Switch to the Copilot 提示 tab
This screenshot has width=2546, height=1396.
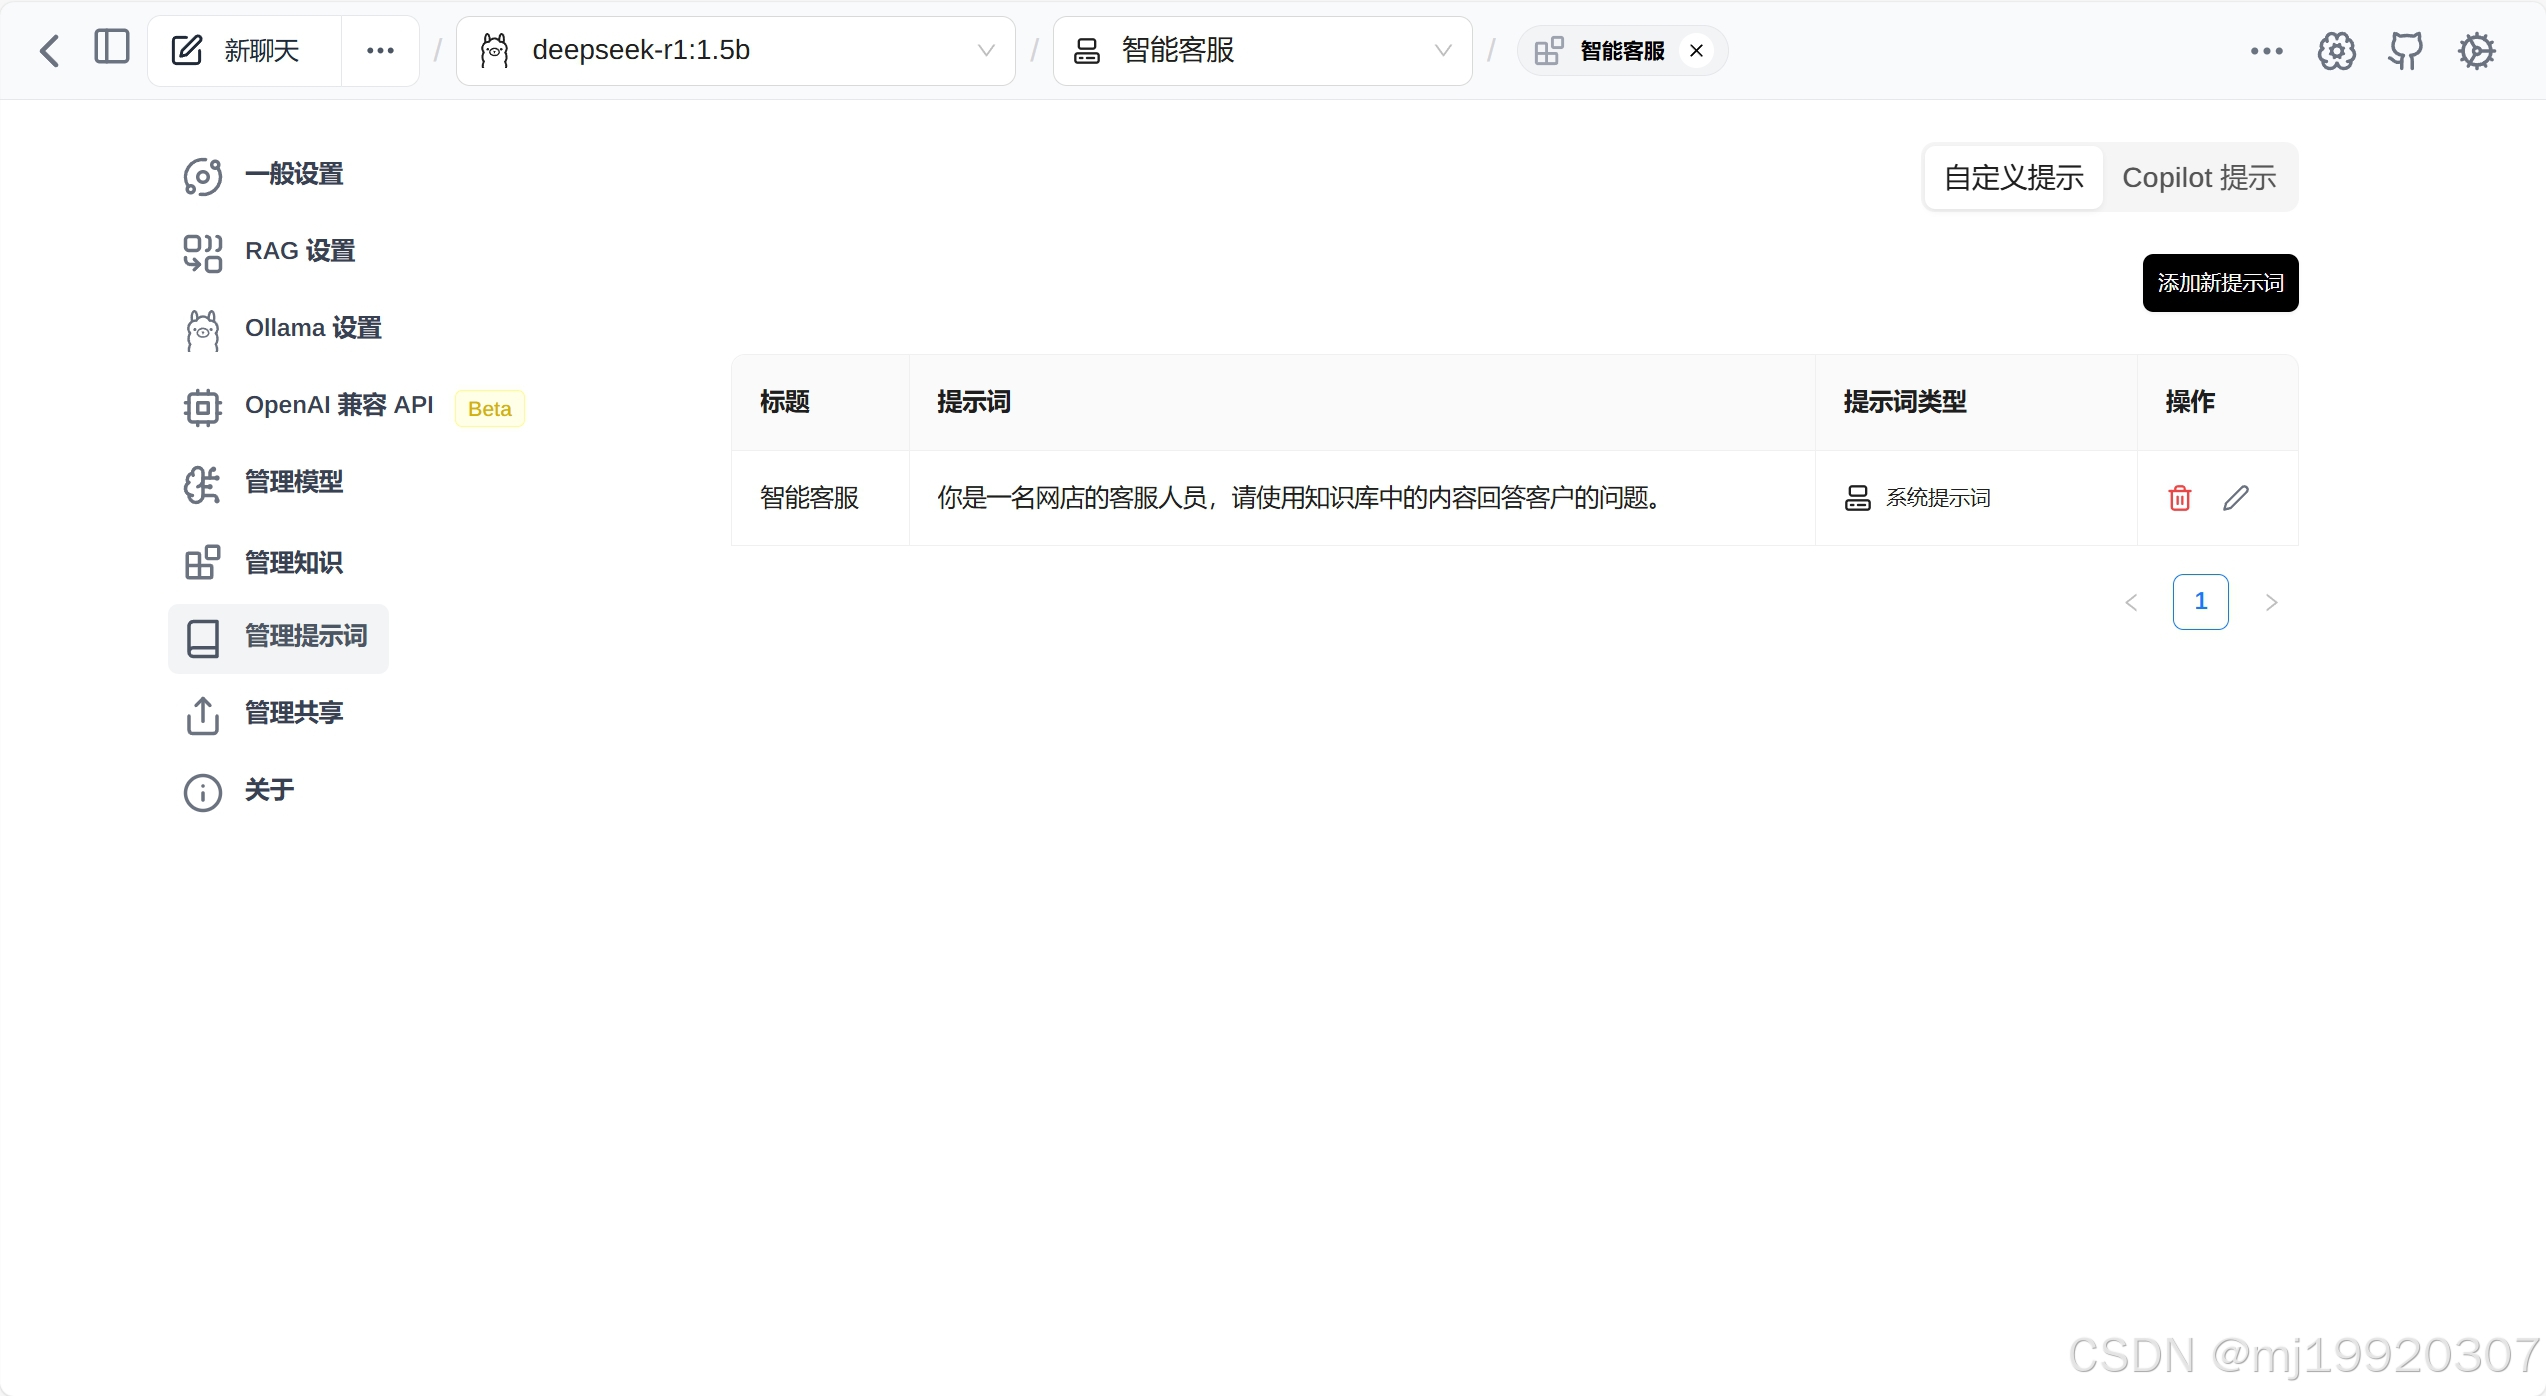tap(2198, 178)
